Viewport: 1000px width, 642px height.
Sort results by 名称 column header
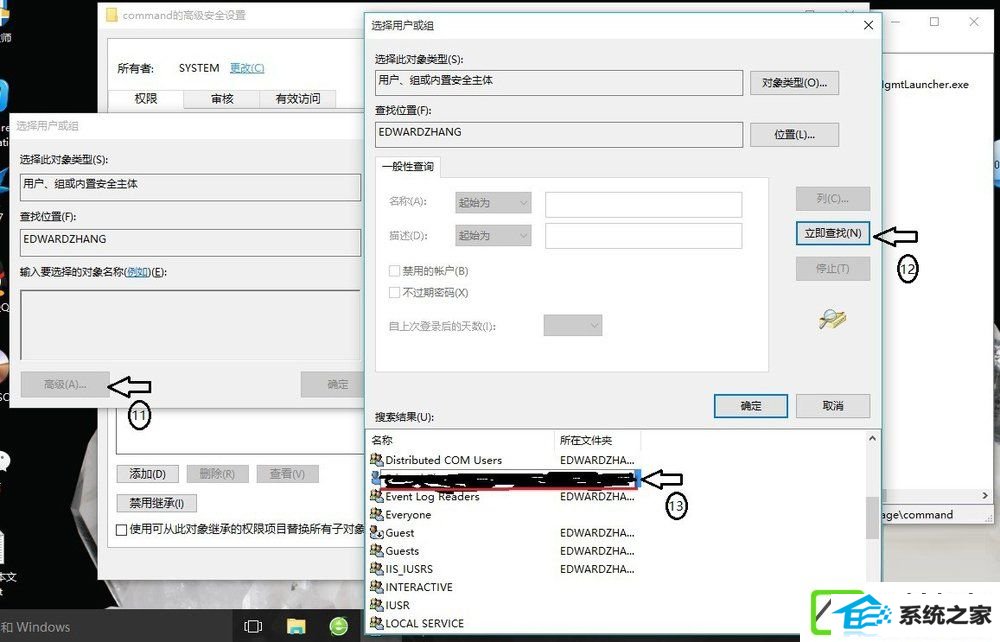pyautogui.click(x=460, y=440)
